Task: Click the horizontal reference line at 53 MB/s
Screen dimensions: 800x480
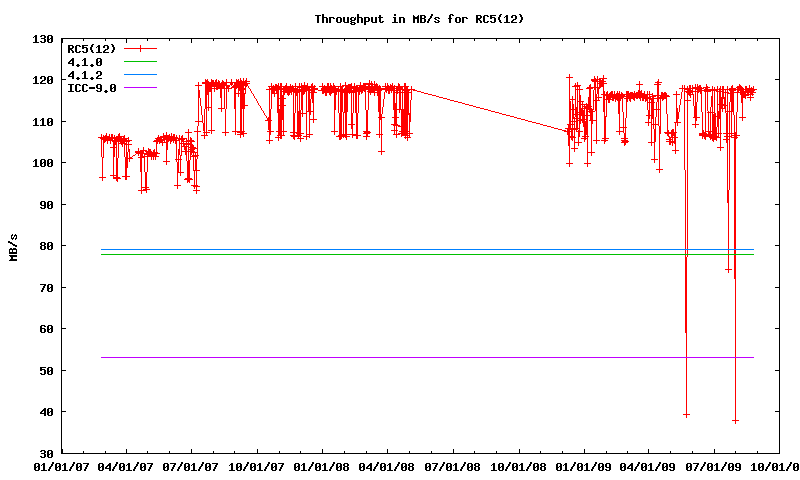Action: (x=400, y=357)
